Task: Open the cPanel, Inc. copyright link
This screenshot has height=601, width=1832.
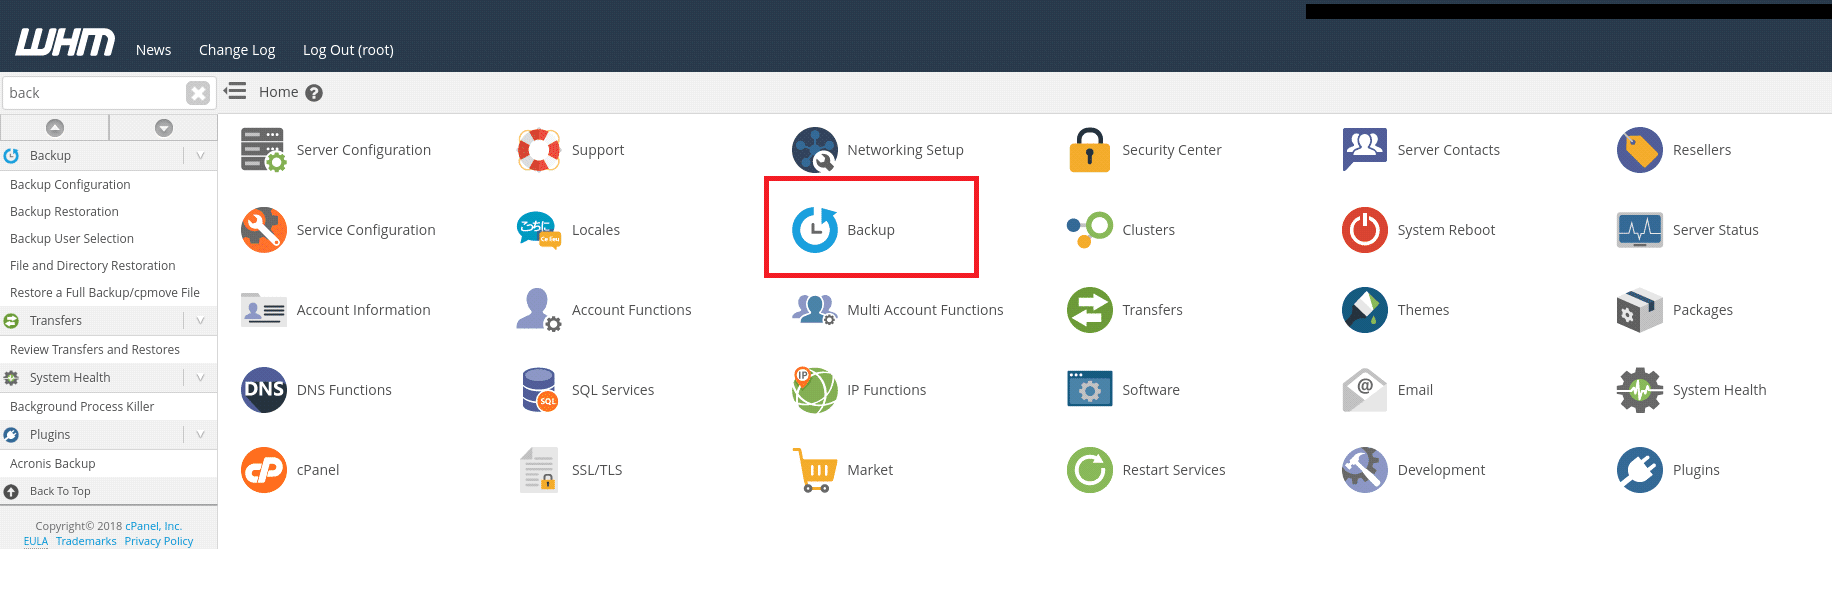Action: click(x=153, y=526)
